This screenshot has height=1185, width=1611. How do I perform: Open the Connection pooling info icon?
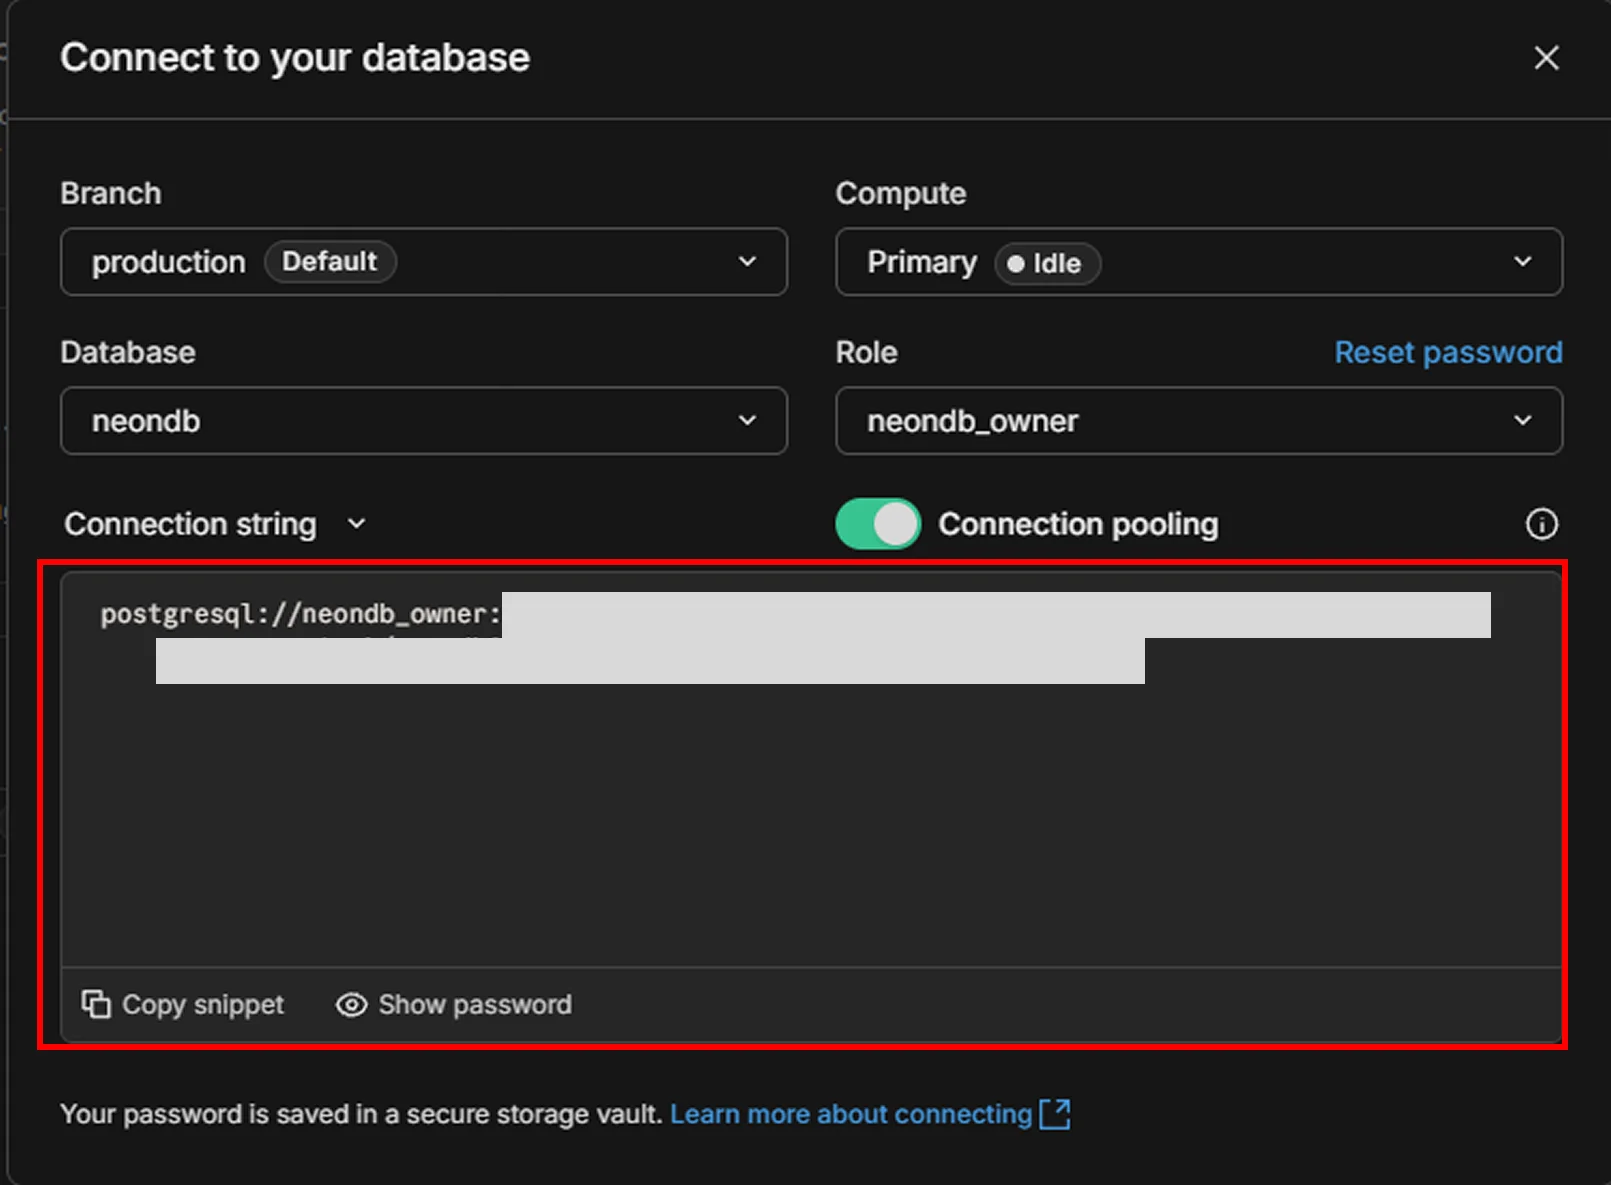click(1541, 524)
